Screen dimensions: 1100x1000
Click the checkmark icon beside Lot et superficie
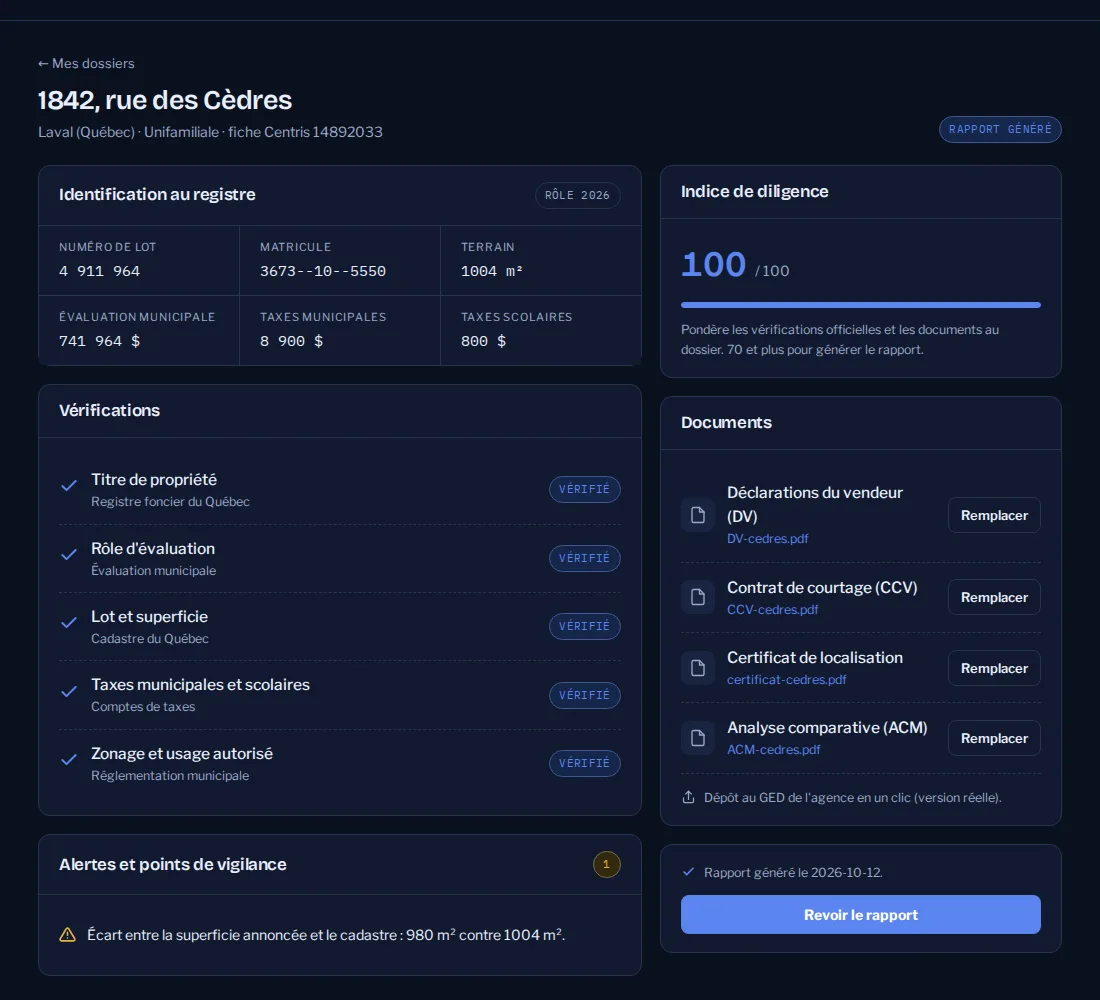(69, 622)
